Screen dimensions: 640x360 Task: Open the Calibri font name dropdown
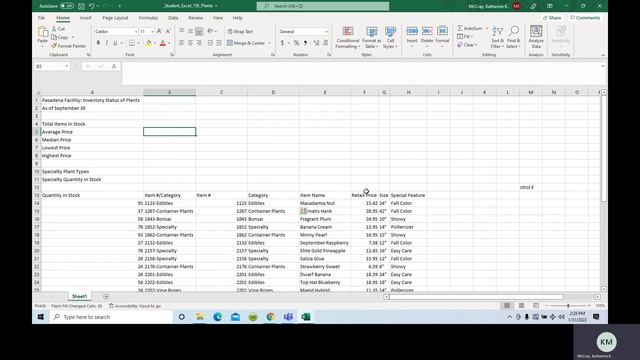(136, 31)
